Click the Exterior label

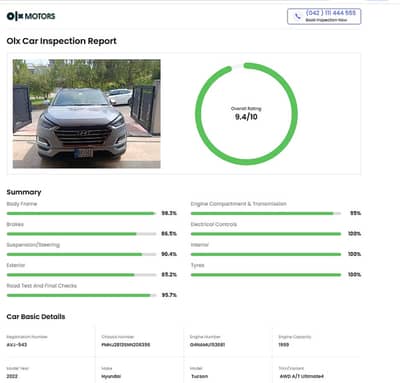16,265
